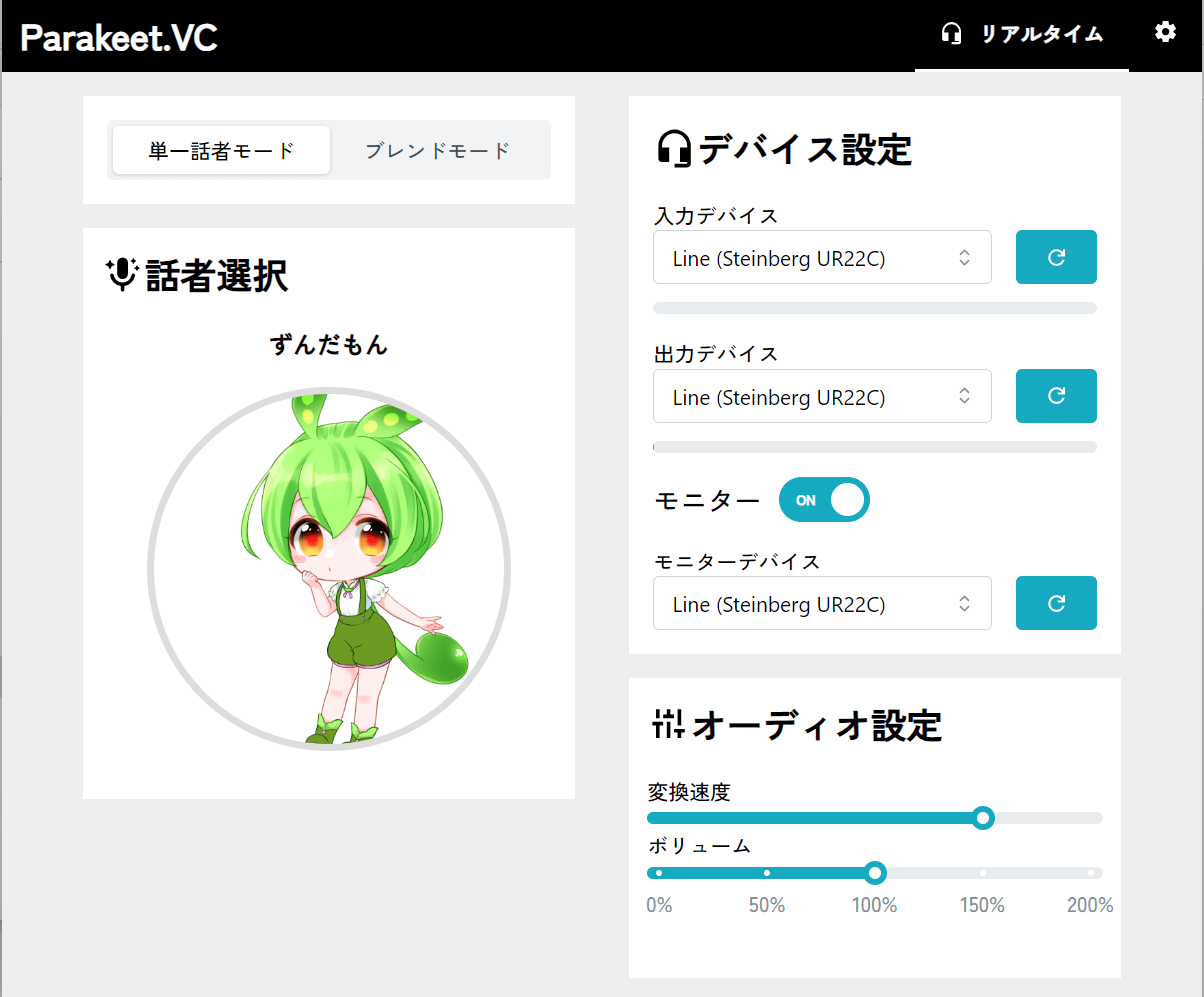This screenshot has width=1204, height=997.
Task: Click the mixer icon beside オーディオ設定
Action: coord(668,723)
